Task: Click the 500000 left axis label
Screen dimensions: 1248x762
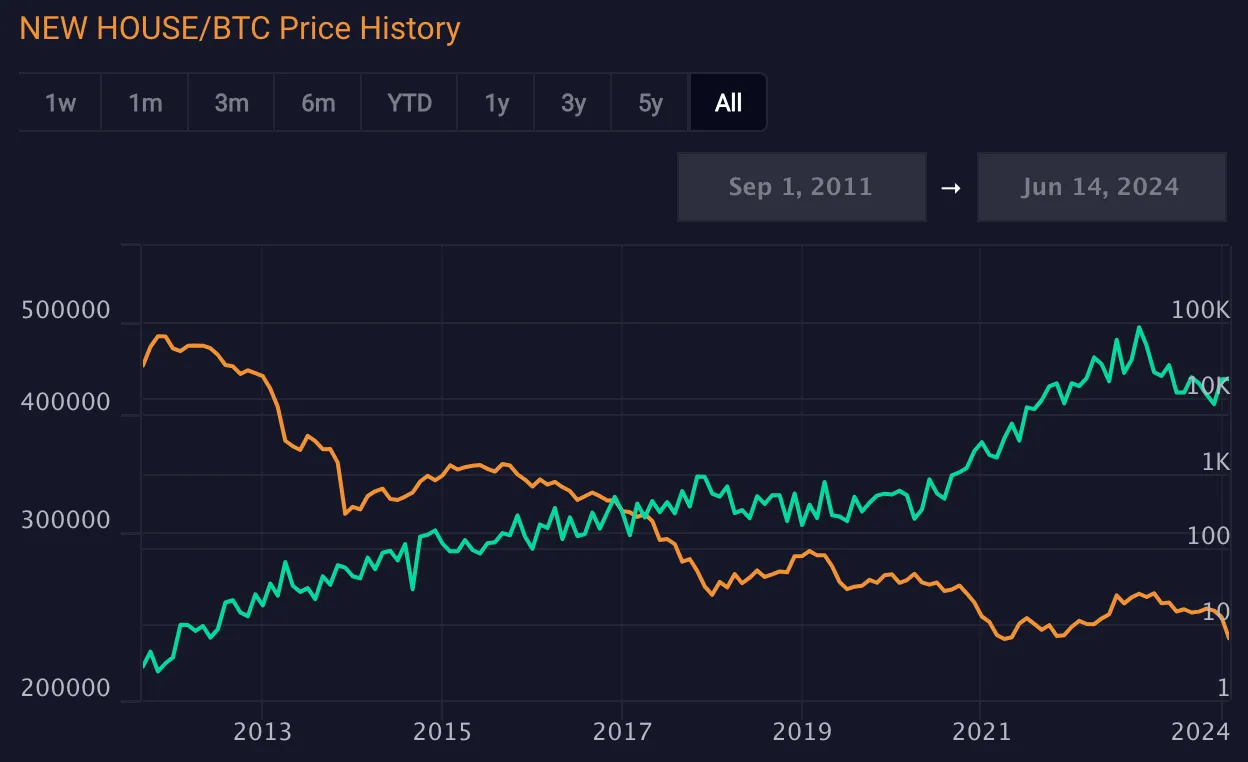Action: click(x=66, y=311)
